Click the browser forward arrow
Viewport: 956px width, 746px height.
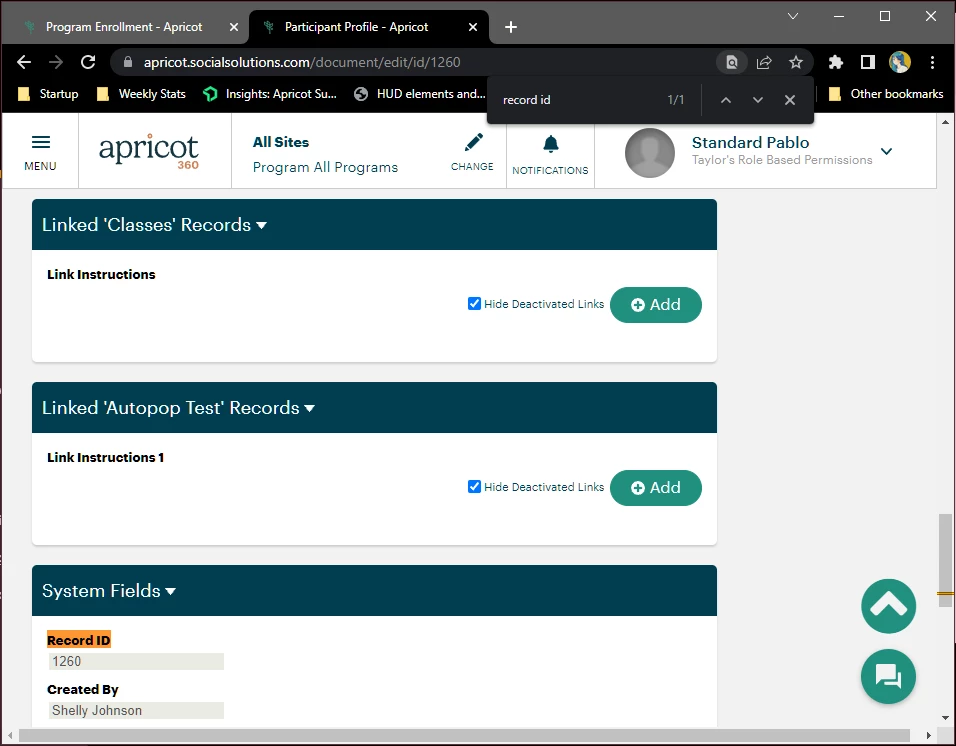point(56,62)
